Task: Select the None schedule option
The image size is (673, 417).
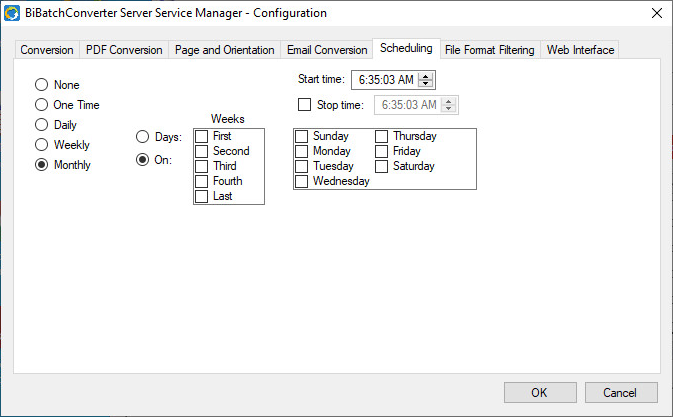Action: coord(42,85)
